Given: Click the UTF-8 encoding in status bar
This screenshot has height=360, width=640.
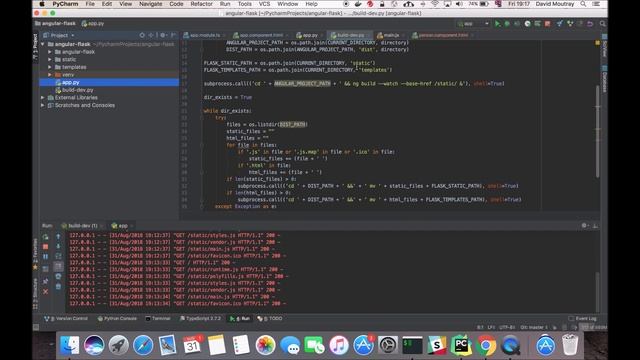Looking at the screenshot, I should 507,327.
